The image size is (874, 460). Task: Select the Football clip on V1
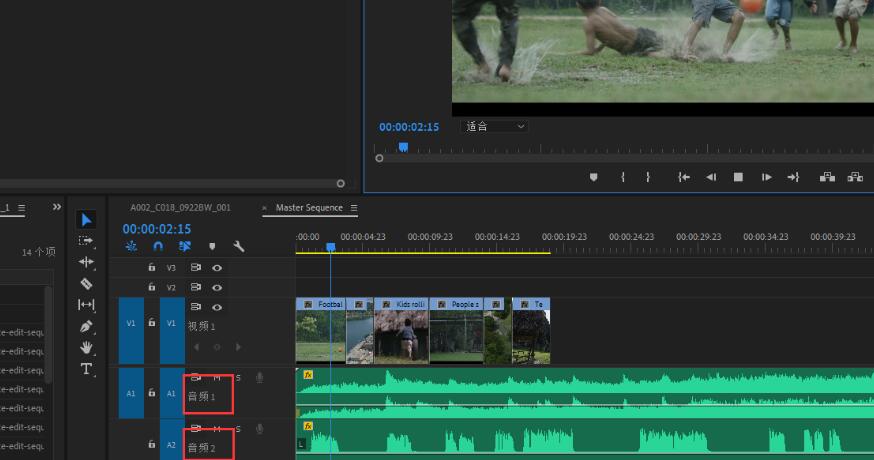click(321, 331)
